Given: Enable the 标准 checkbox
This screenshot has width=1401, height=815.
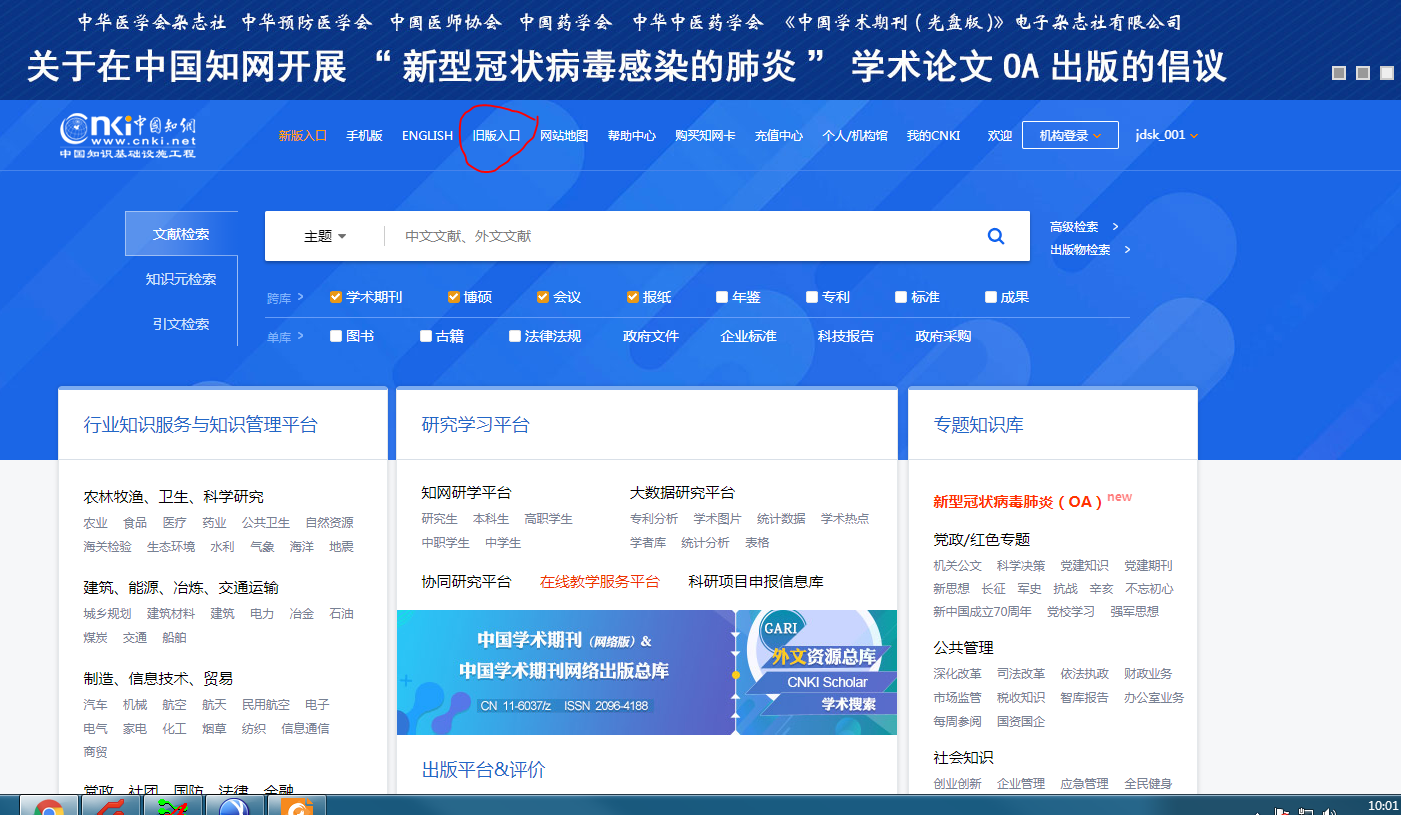Looking at the screenshot, I should click(x=901, y=297).
